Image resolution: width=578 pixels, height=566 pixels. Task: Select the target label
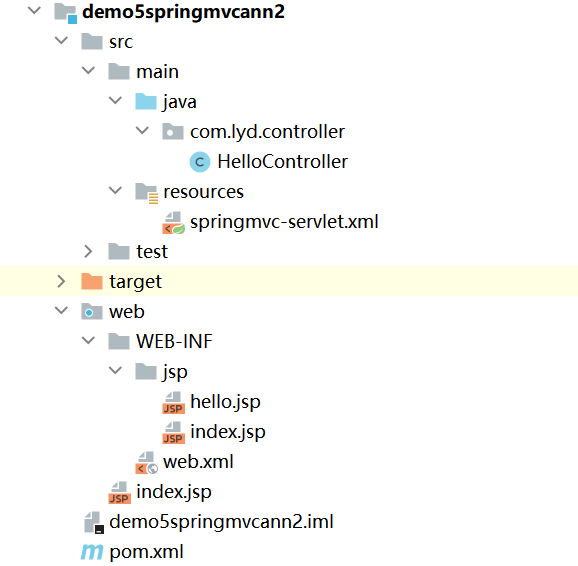tap(135, 283)
